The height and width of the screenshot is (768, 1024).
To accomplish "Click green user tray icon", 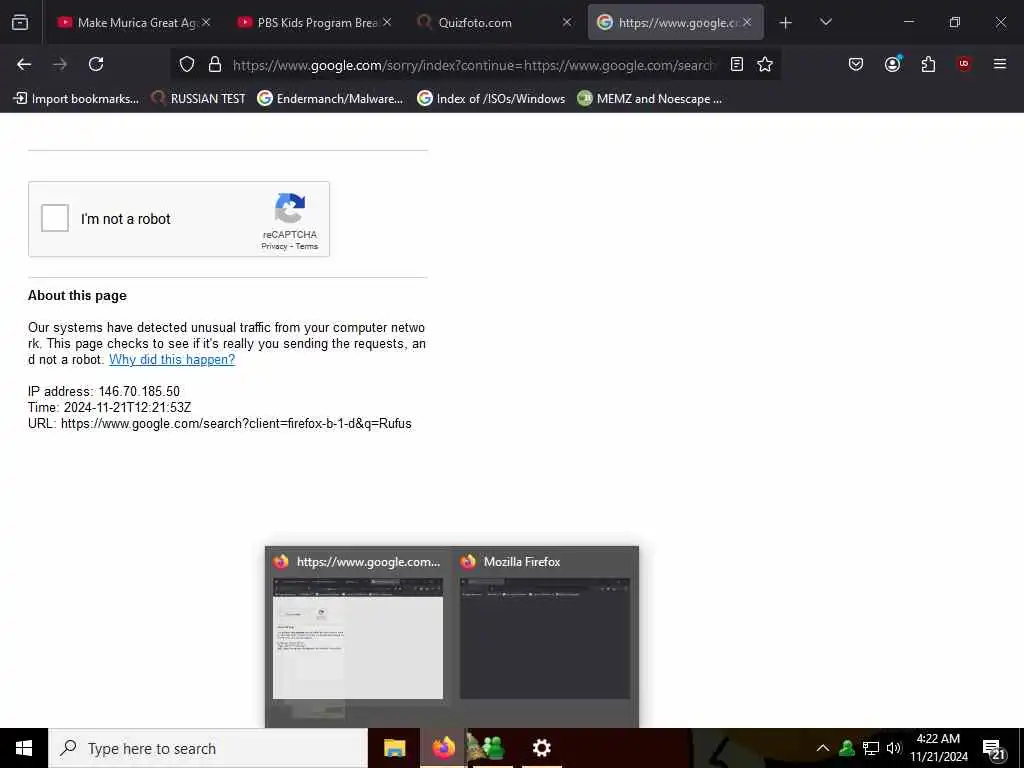I will pos(847,748).
